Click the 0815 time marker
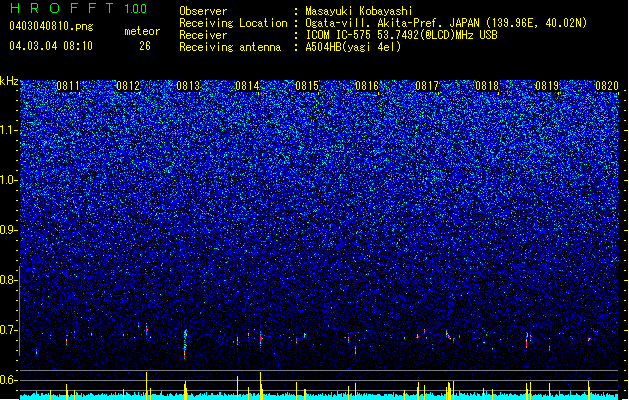This screenshot has width=629, height=400. coord(307,86)
